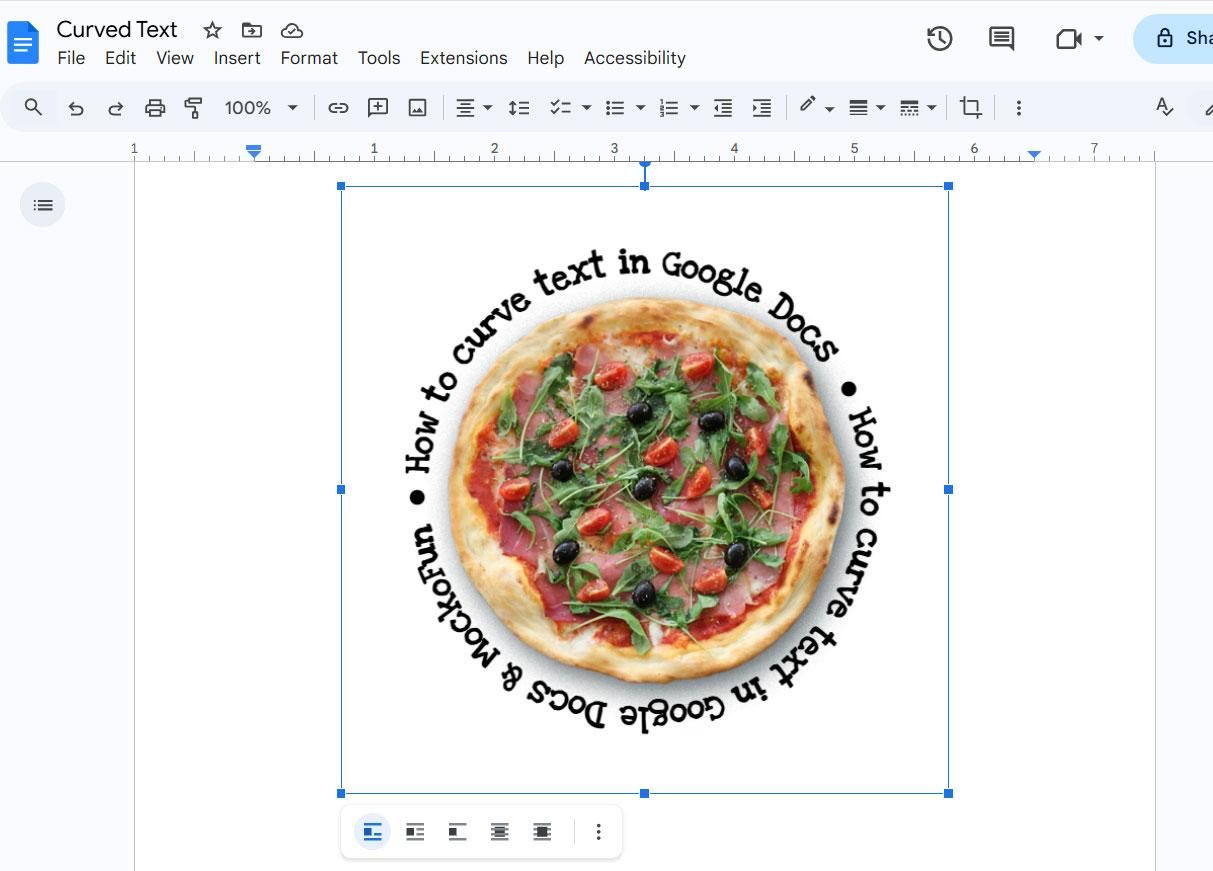Click the Share button
The height and width of the screenshot is (871, 1213).
coord(1192,38)
